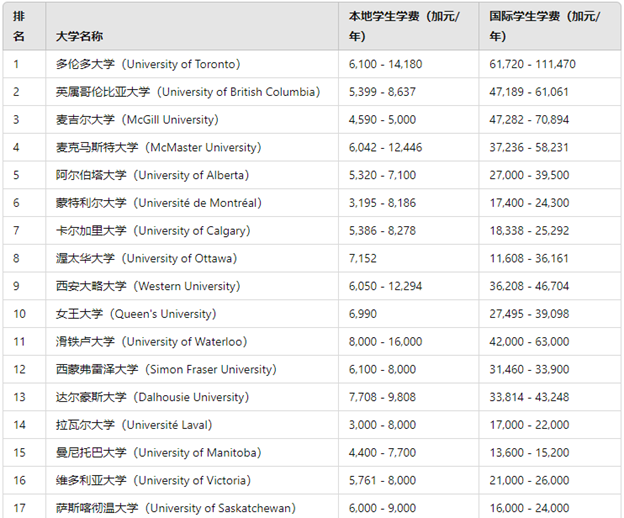Image resolution: width=624 pixels, height=518 pixels.
Task: Click international tuition 61,720 - 111,470
Action: 532,64
